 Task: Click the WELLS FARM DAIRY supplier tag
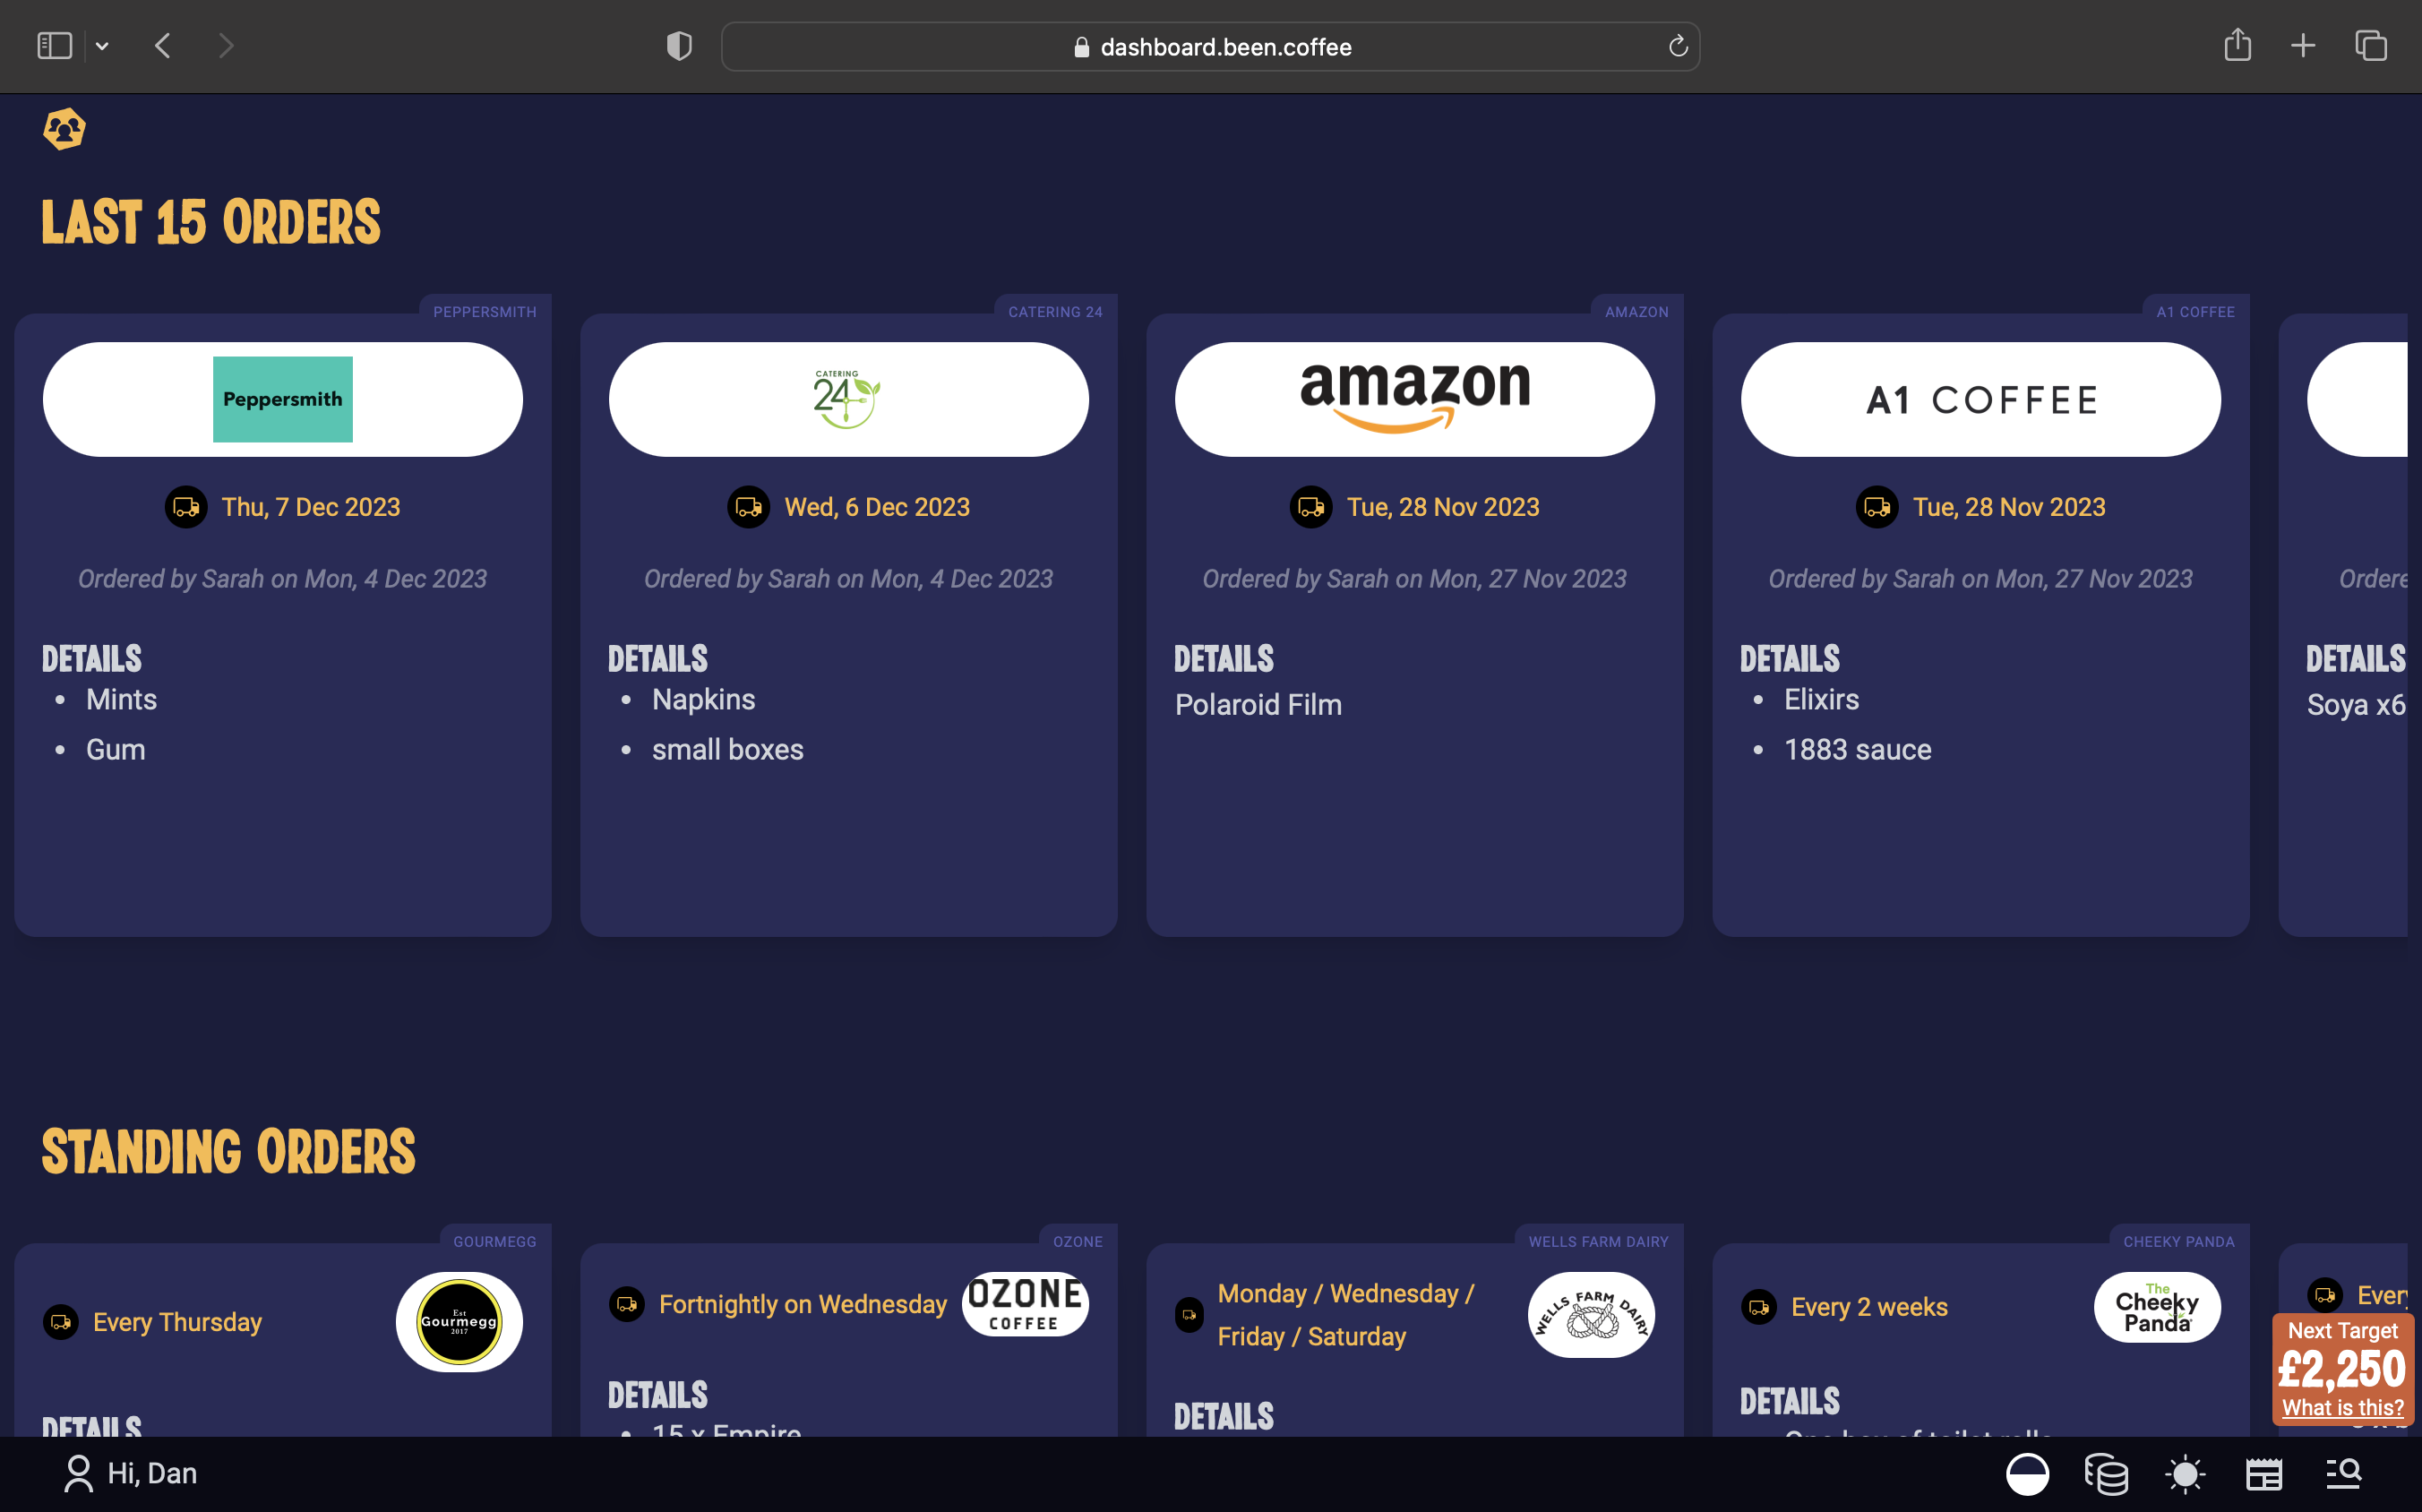pos(1598,1242)
